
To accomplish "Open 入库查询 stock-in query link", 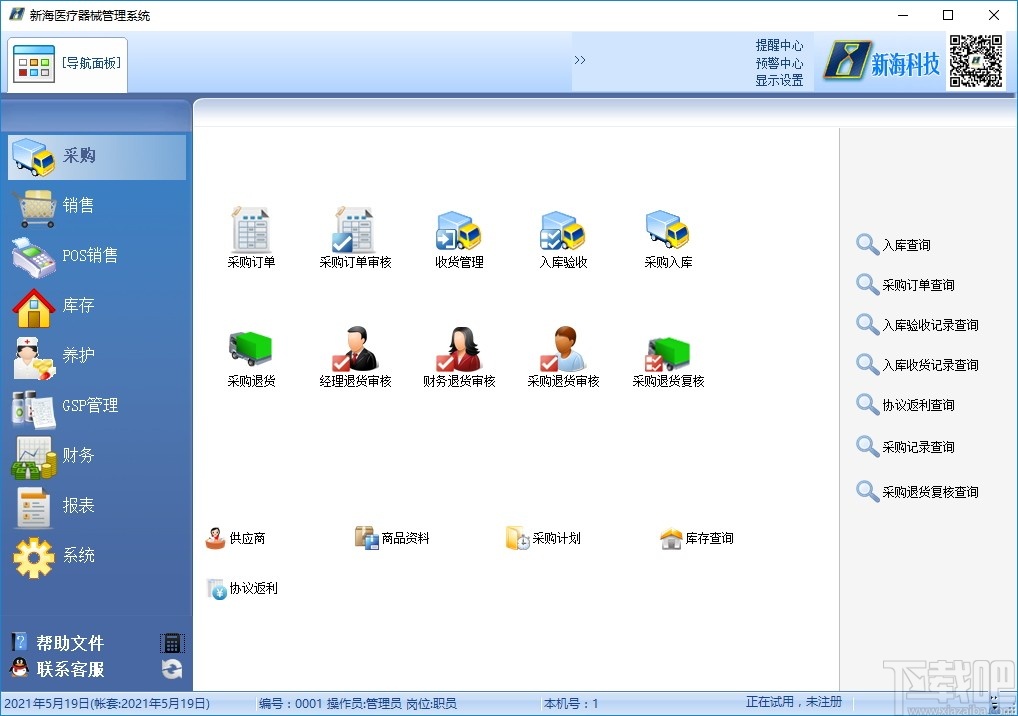I will (x=893, y=245).
